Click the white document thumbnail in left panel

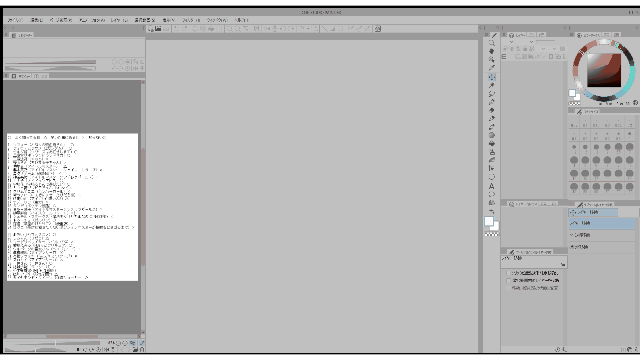click(x=73, y=207)
